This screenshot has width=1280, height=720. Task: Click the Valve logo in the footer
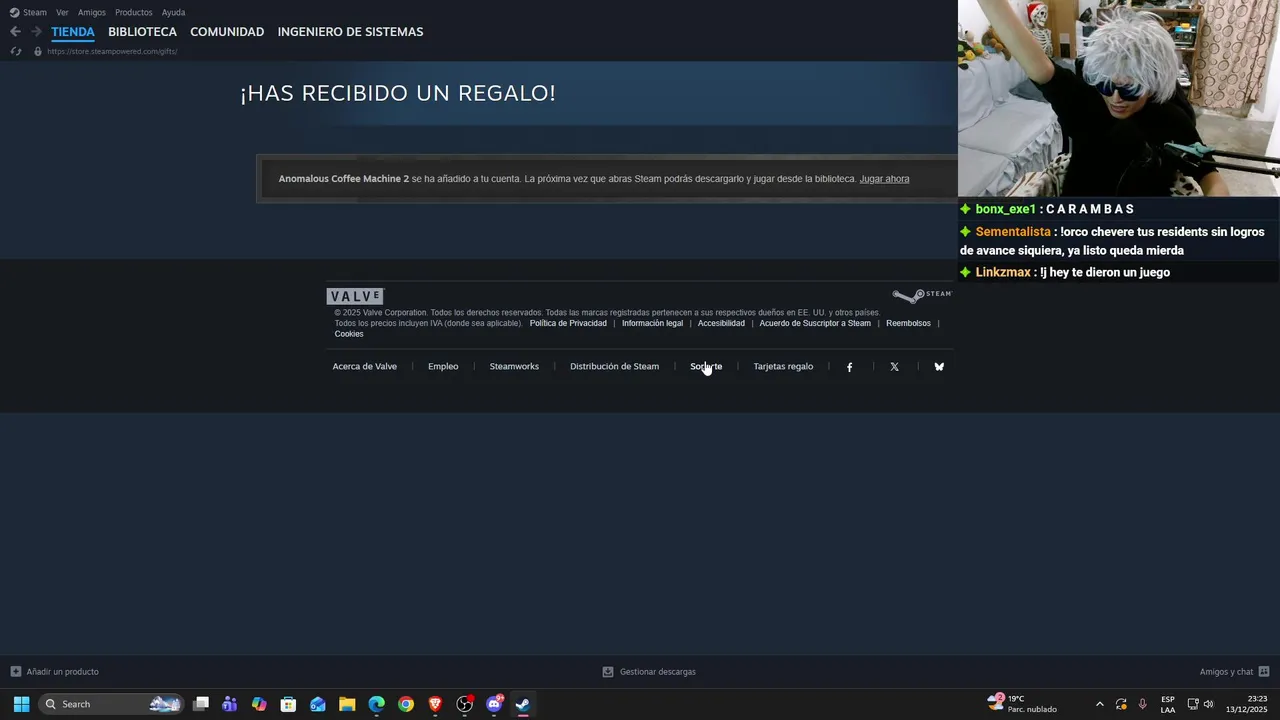tap(355, 296)
